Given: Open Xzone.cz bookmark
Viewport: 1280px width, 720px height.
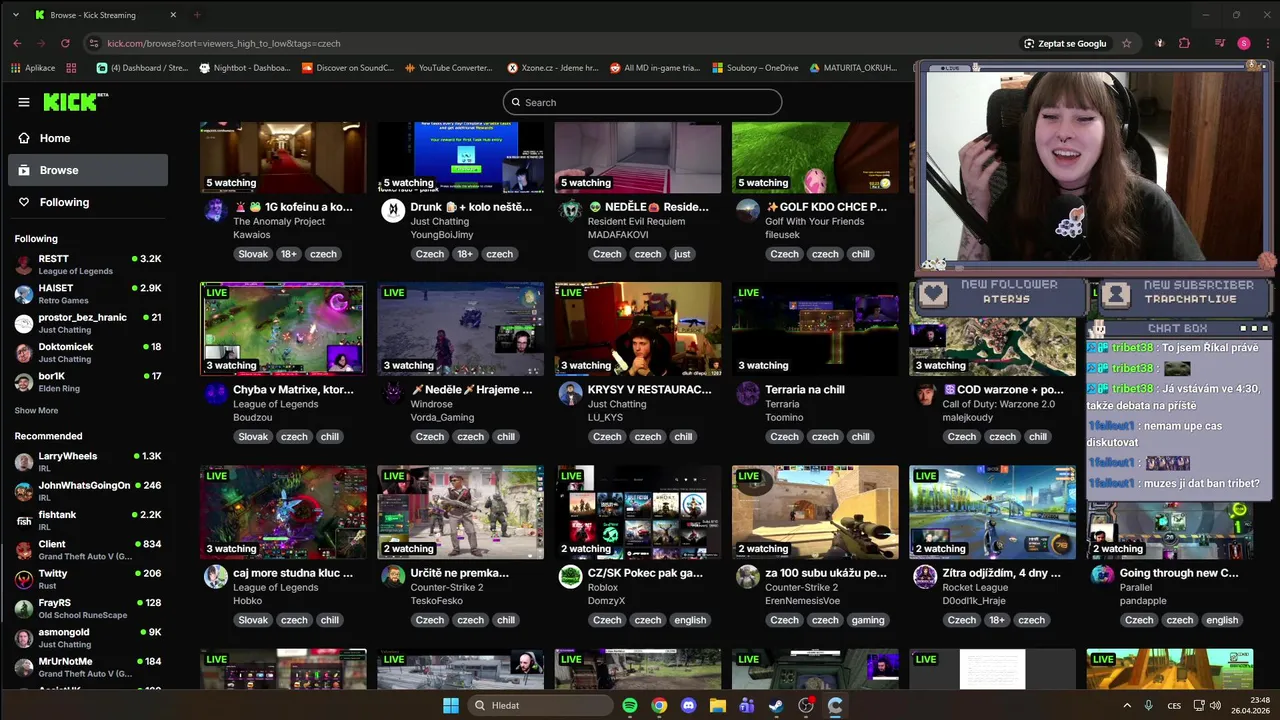Looking at the screenshot, I should 553,68.
